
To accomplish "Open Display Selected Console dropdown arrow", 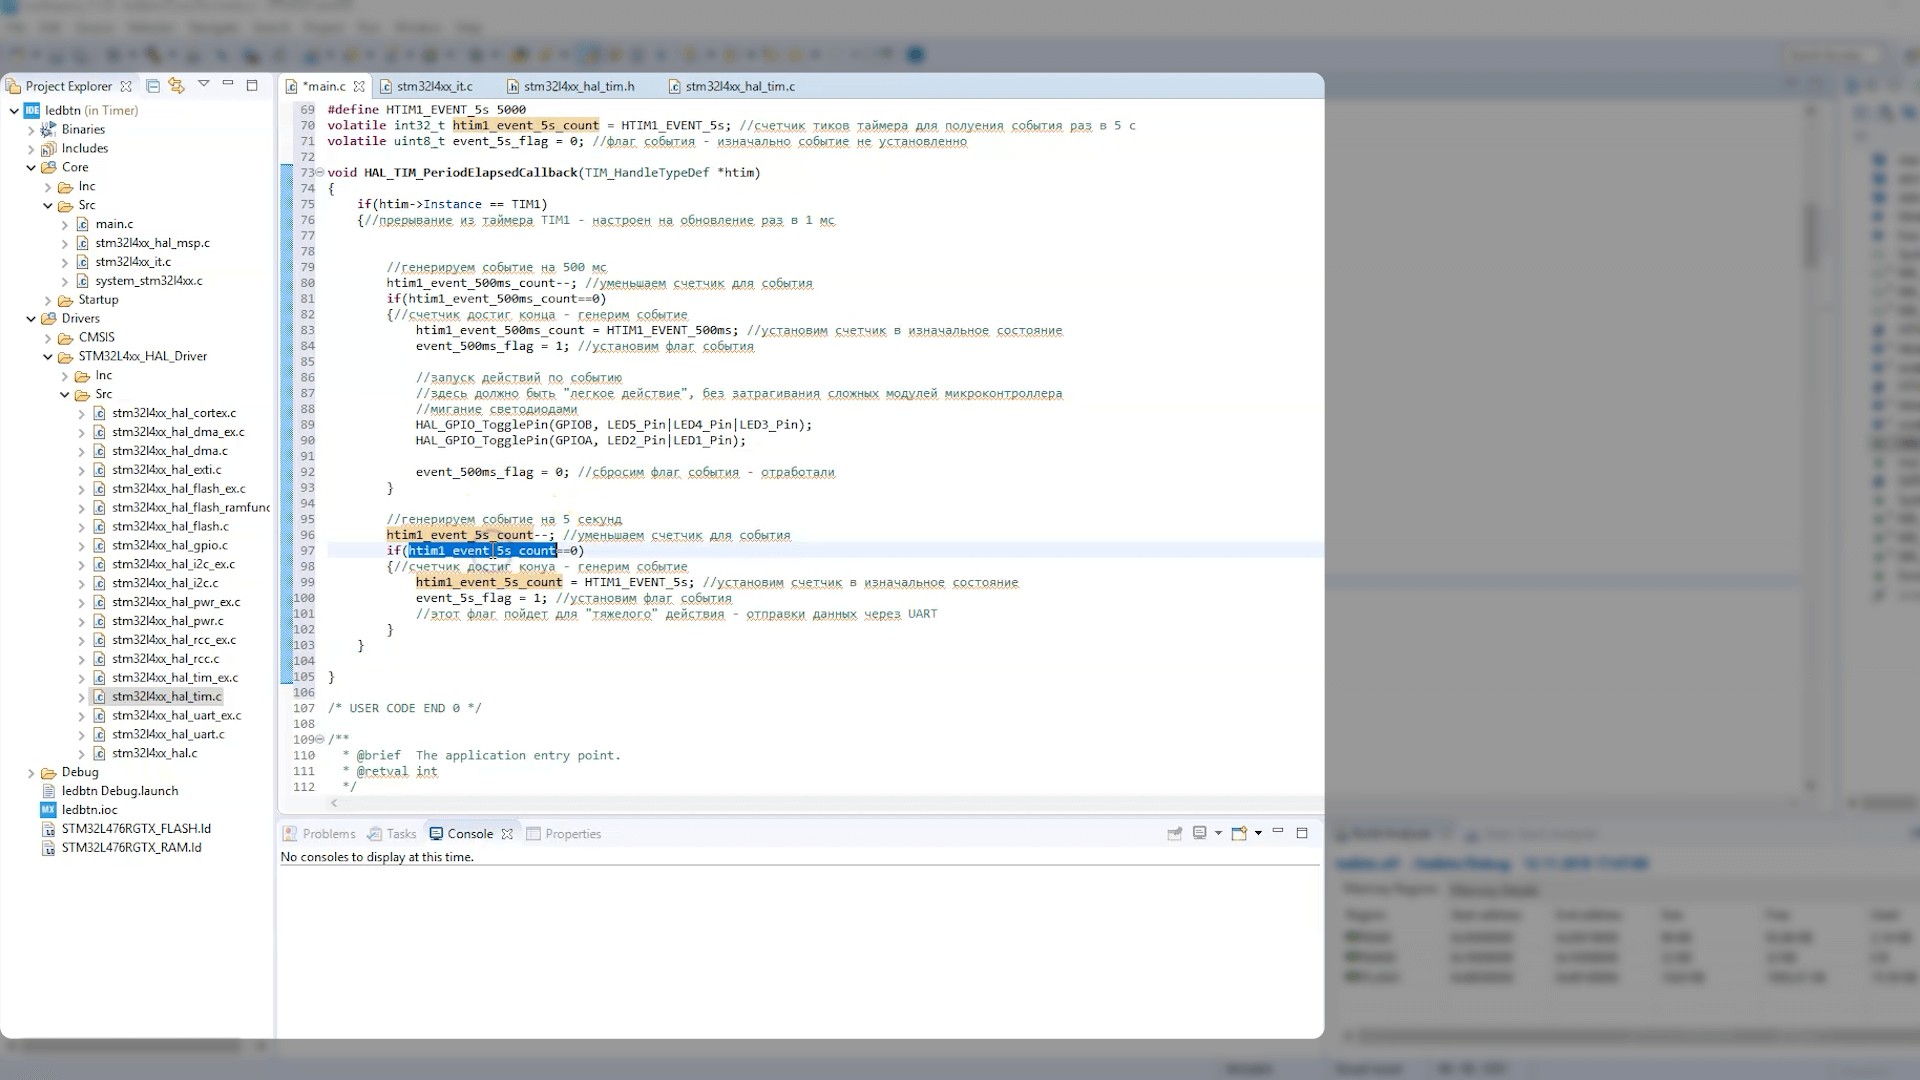I will click(x=1218, y=833).
